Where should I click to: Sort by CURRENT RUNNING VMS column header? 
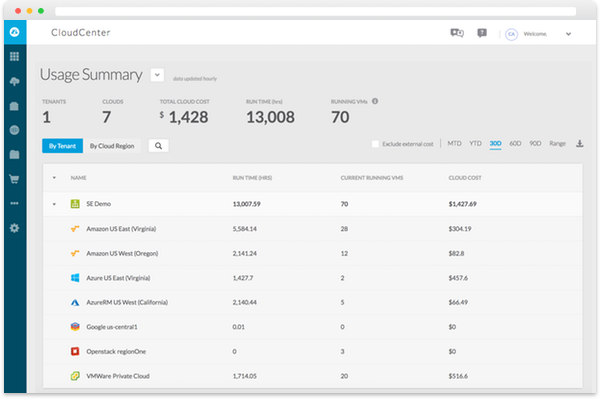372,178
